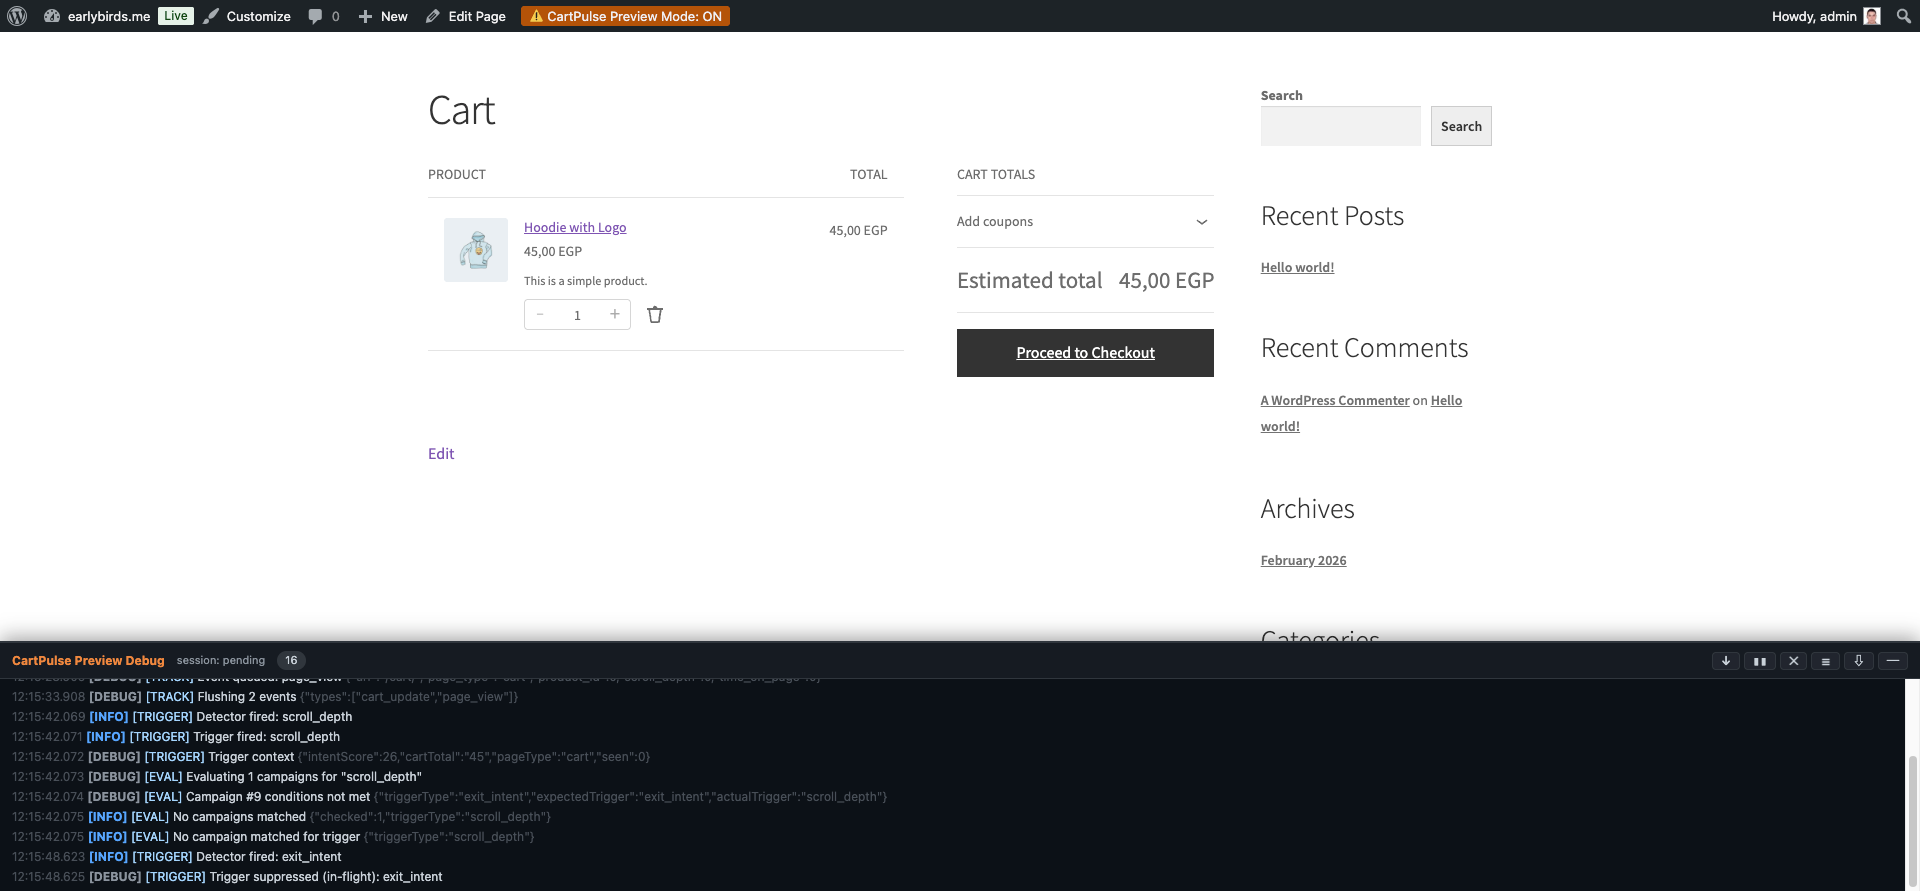
Task: Pause the CartPulse debug log
Action: pos(1759,661)
